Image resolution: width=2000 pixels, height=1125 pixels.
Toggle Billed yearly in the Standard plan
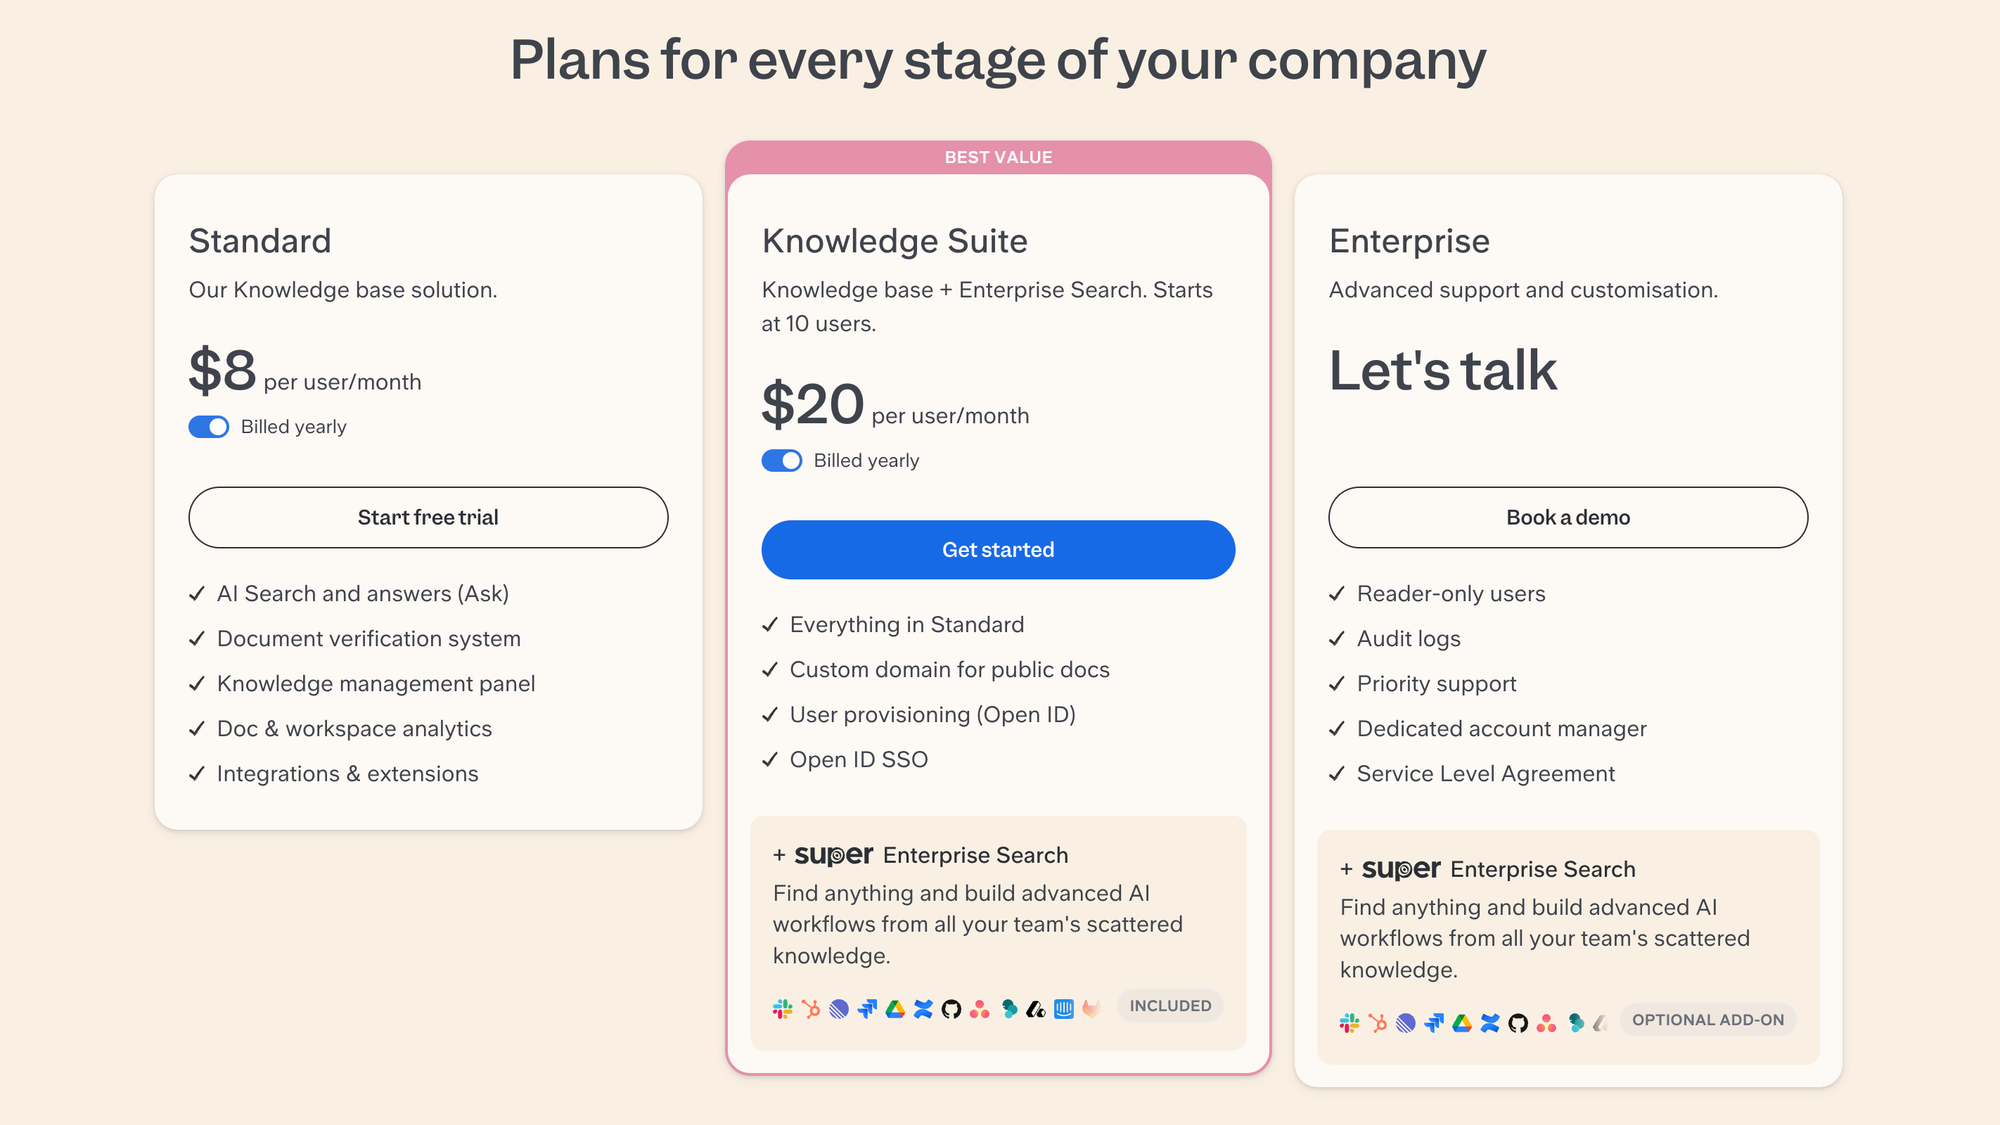[209, 426]
